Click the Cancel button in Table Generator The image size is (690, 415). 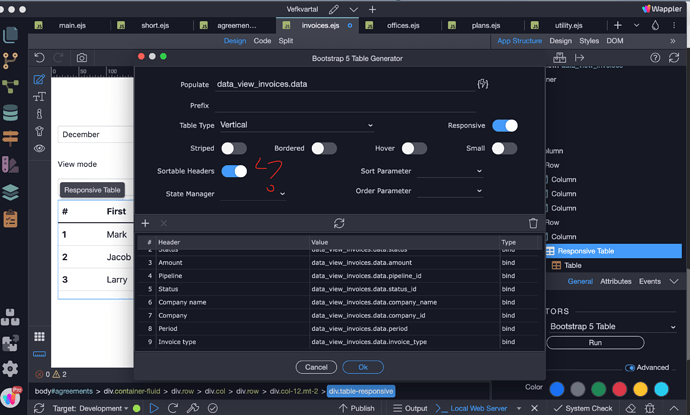[316, 367]
